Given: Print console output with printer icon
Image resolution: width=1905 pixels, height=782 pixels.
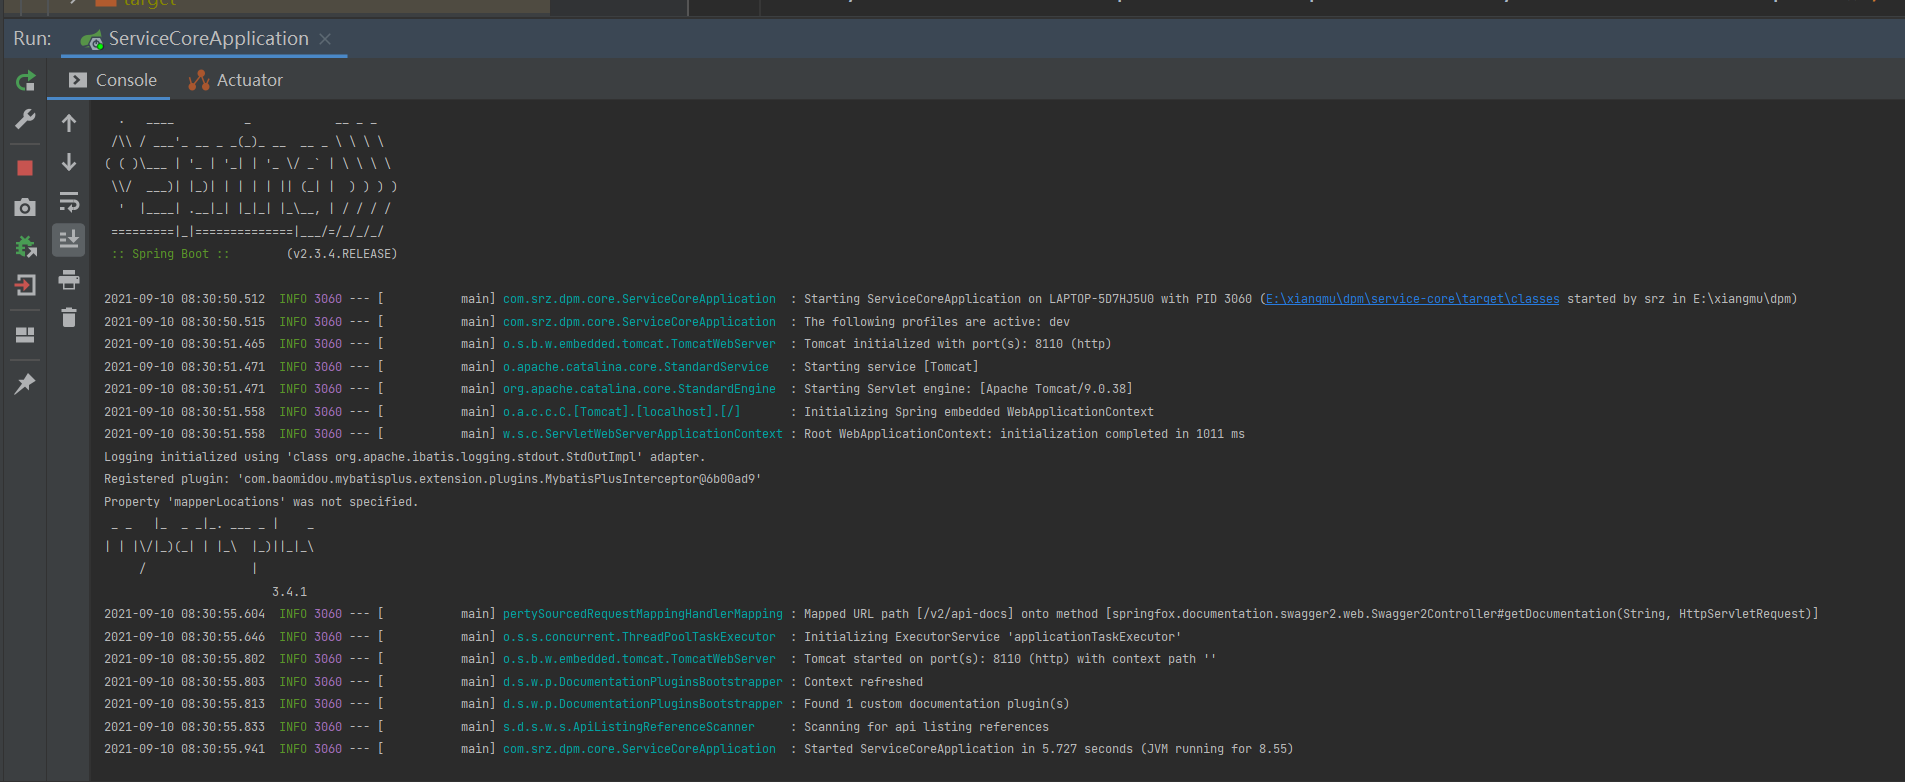Looking at the screenshot, I should [69, 280].
